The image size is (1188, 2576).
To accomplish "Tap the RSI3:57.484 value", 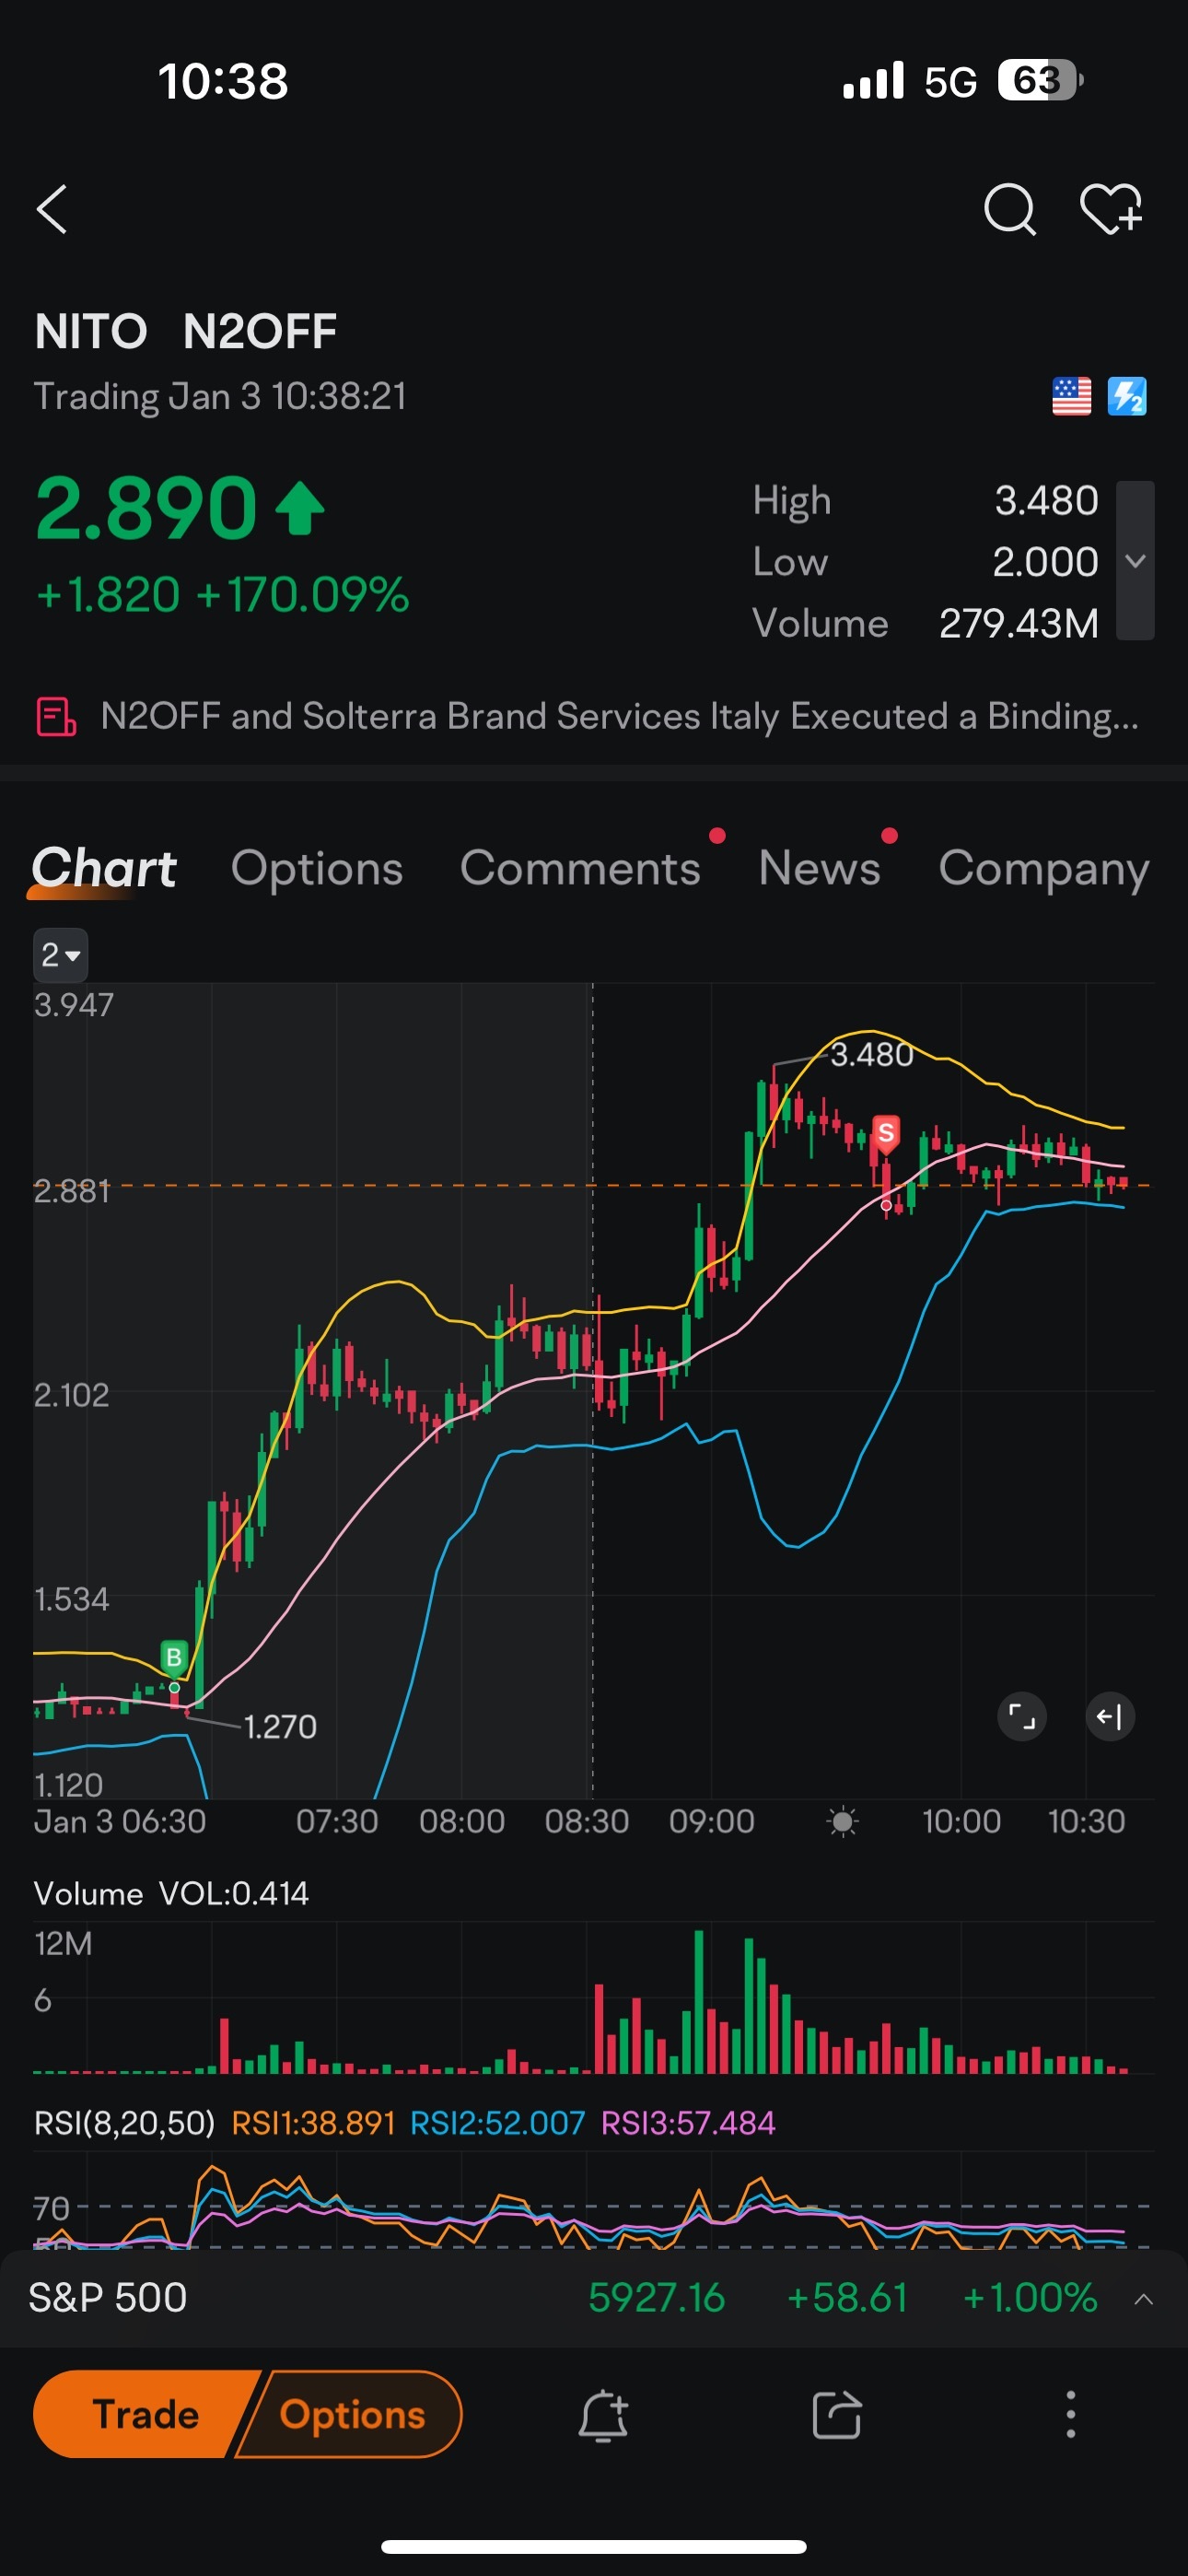I will pos(688,2123).
